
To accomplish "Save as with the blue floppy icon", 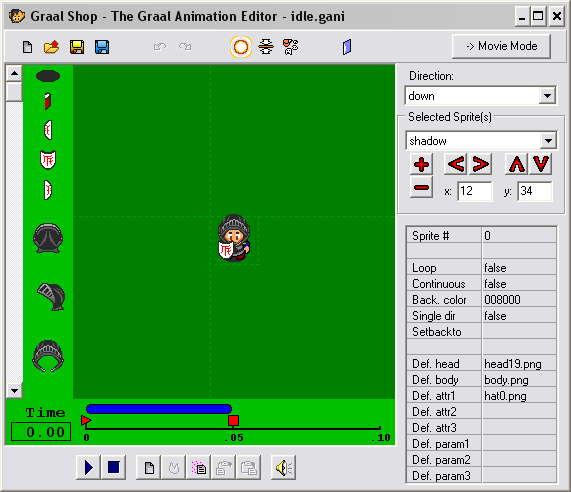I will point(102,47).
